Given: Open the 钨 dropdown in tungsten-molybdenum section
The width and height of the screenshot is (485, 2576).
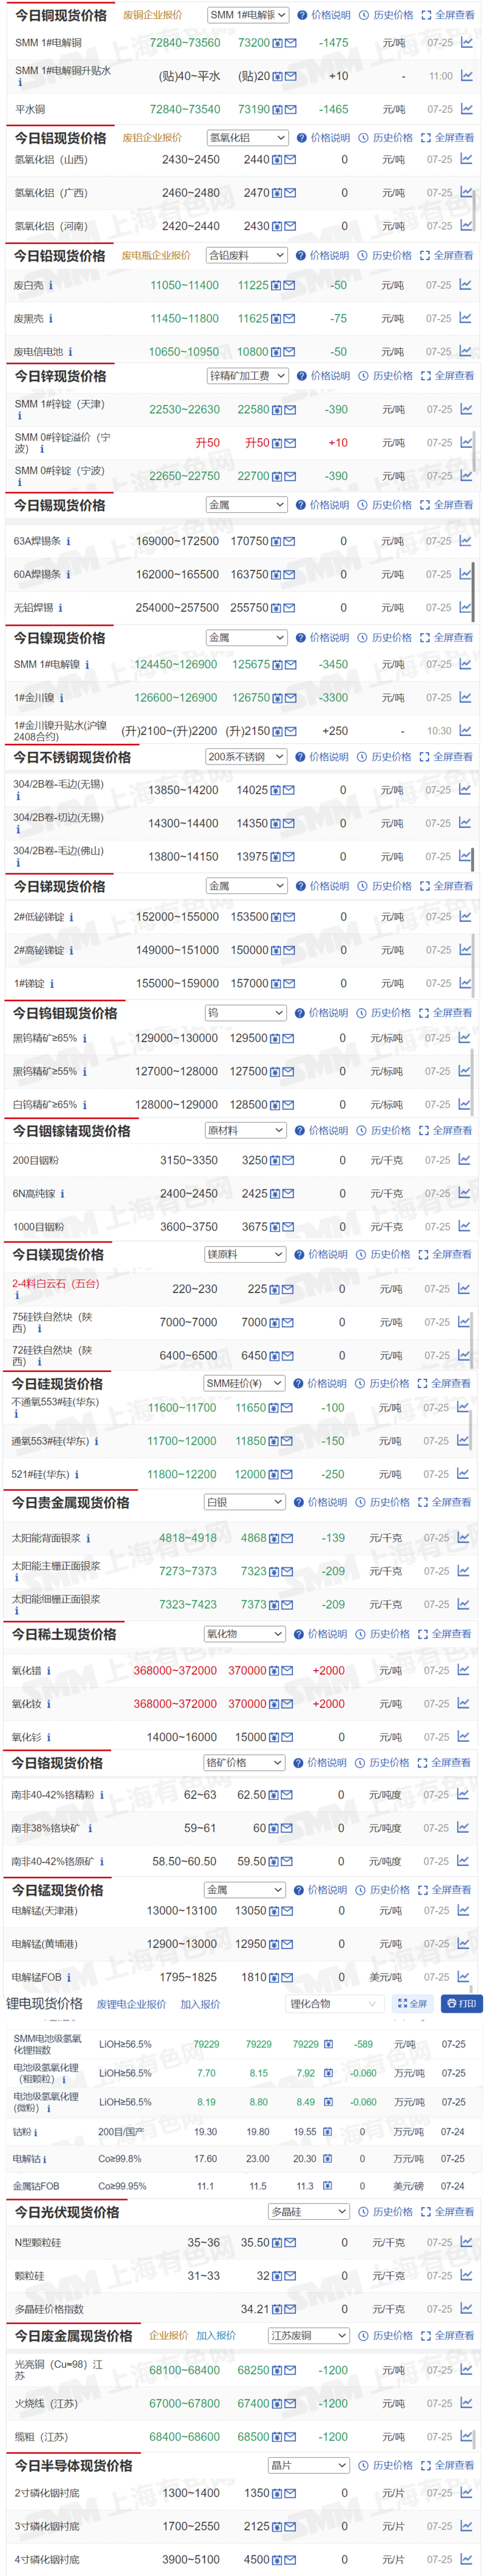Looking at the screenshot, I should 246,1013.
